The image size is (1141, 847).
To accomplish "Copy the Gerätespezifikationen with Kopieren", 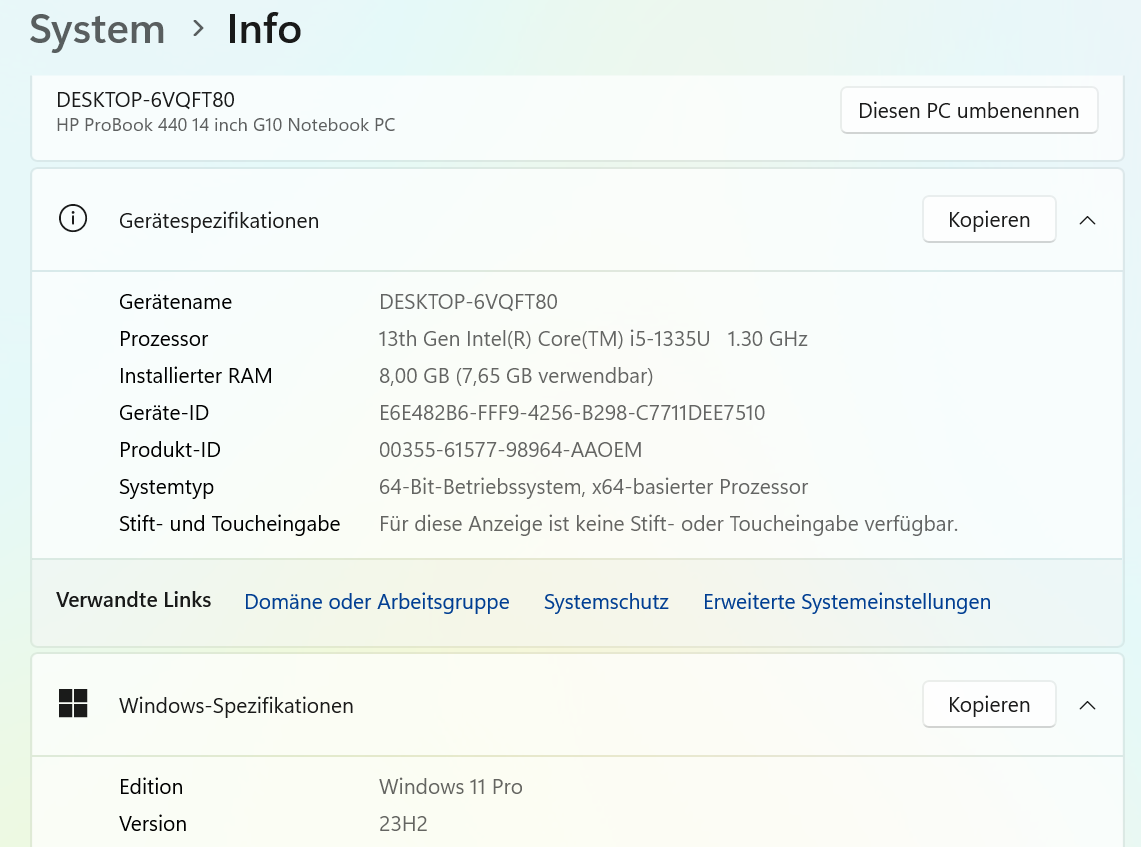I will [989, 220].
